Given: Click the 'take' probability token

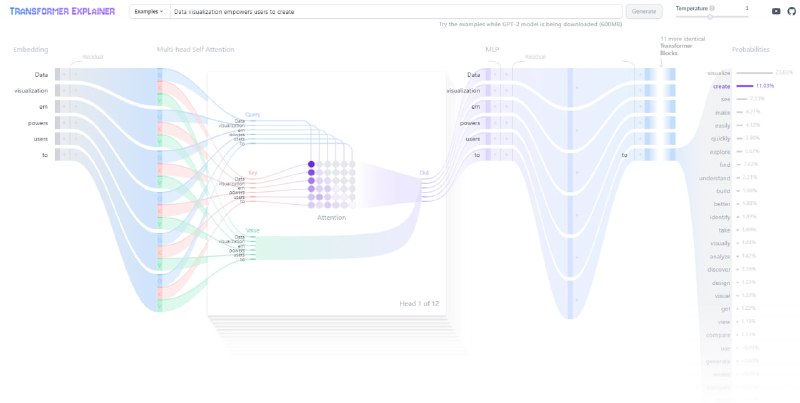Looking at the screenshot, I should tap(724, 231).
